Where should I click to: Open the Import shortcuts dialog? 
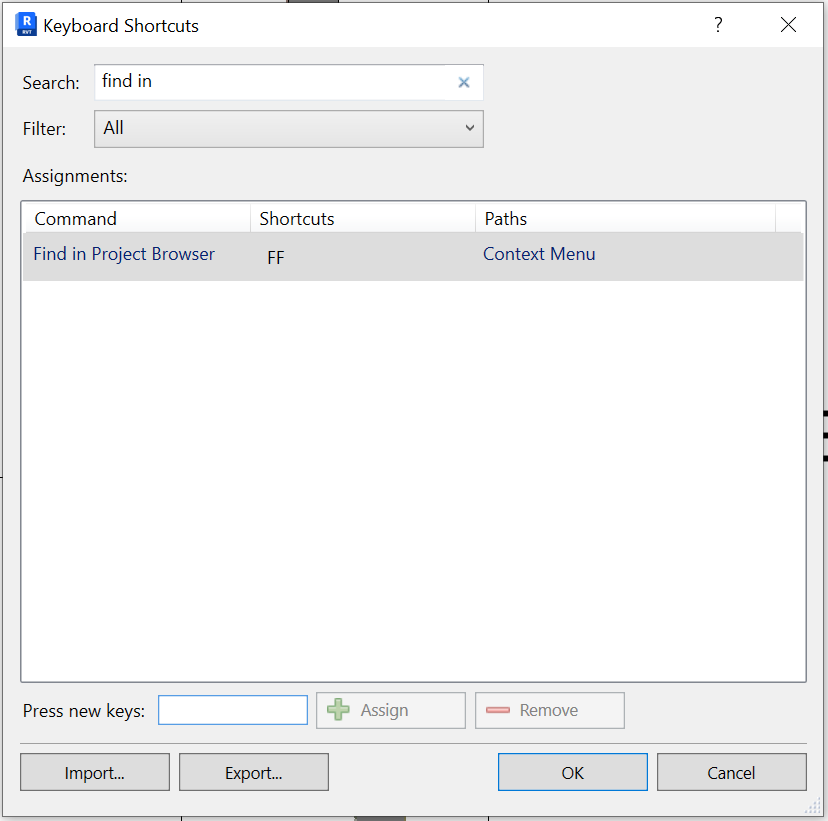coord(94,772)
